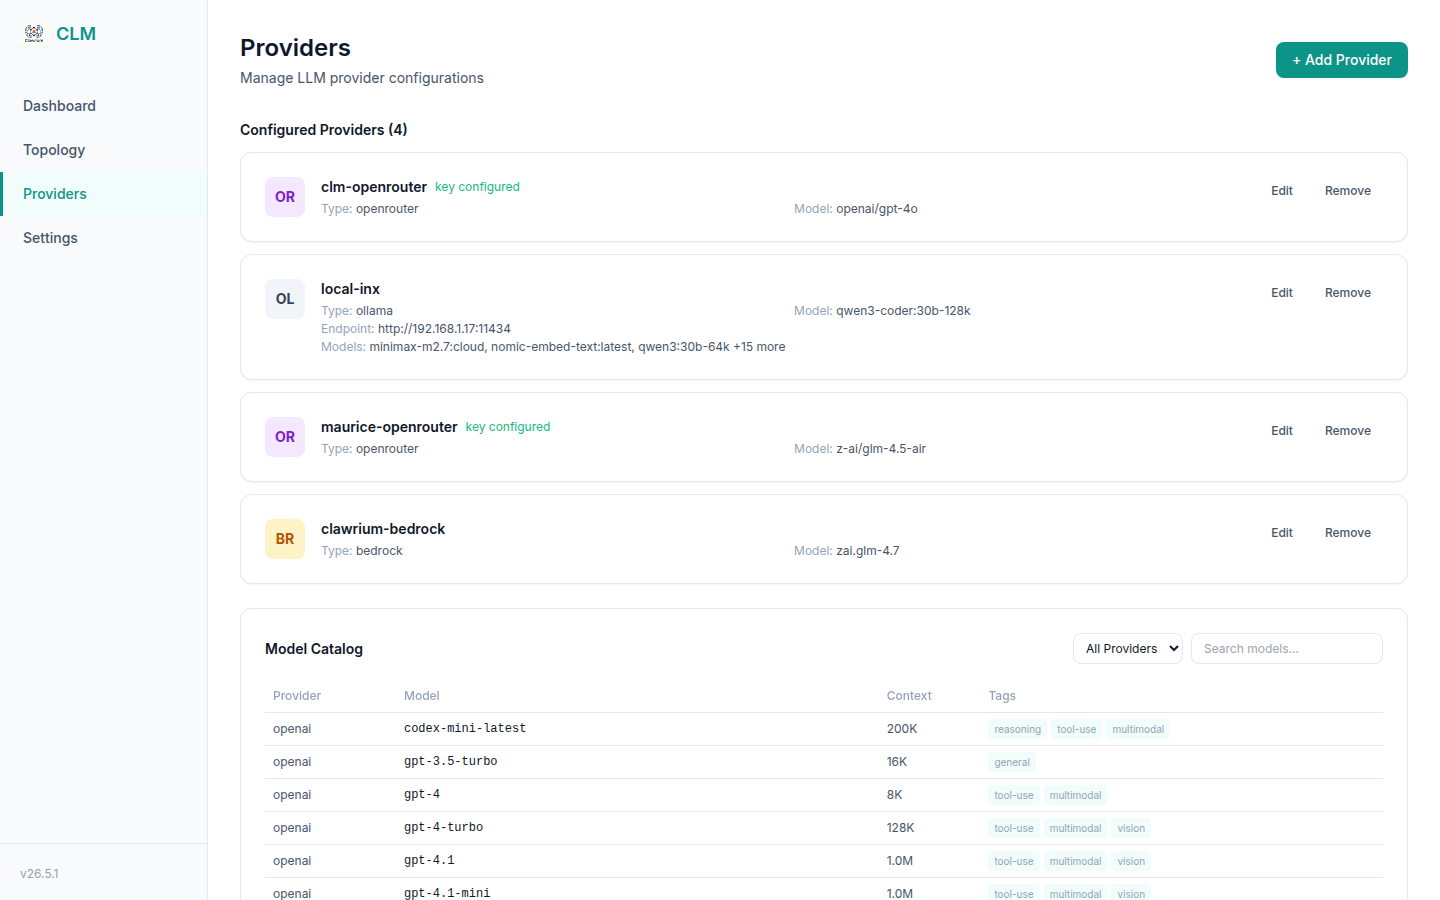Viewport: 1440px width, 900px height.
Task: Click the Model Catalog heading
Action: (314, 649)
